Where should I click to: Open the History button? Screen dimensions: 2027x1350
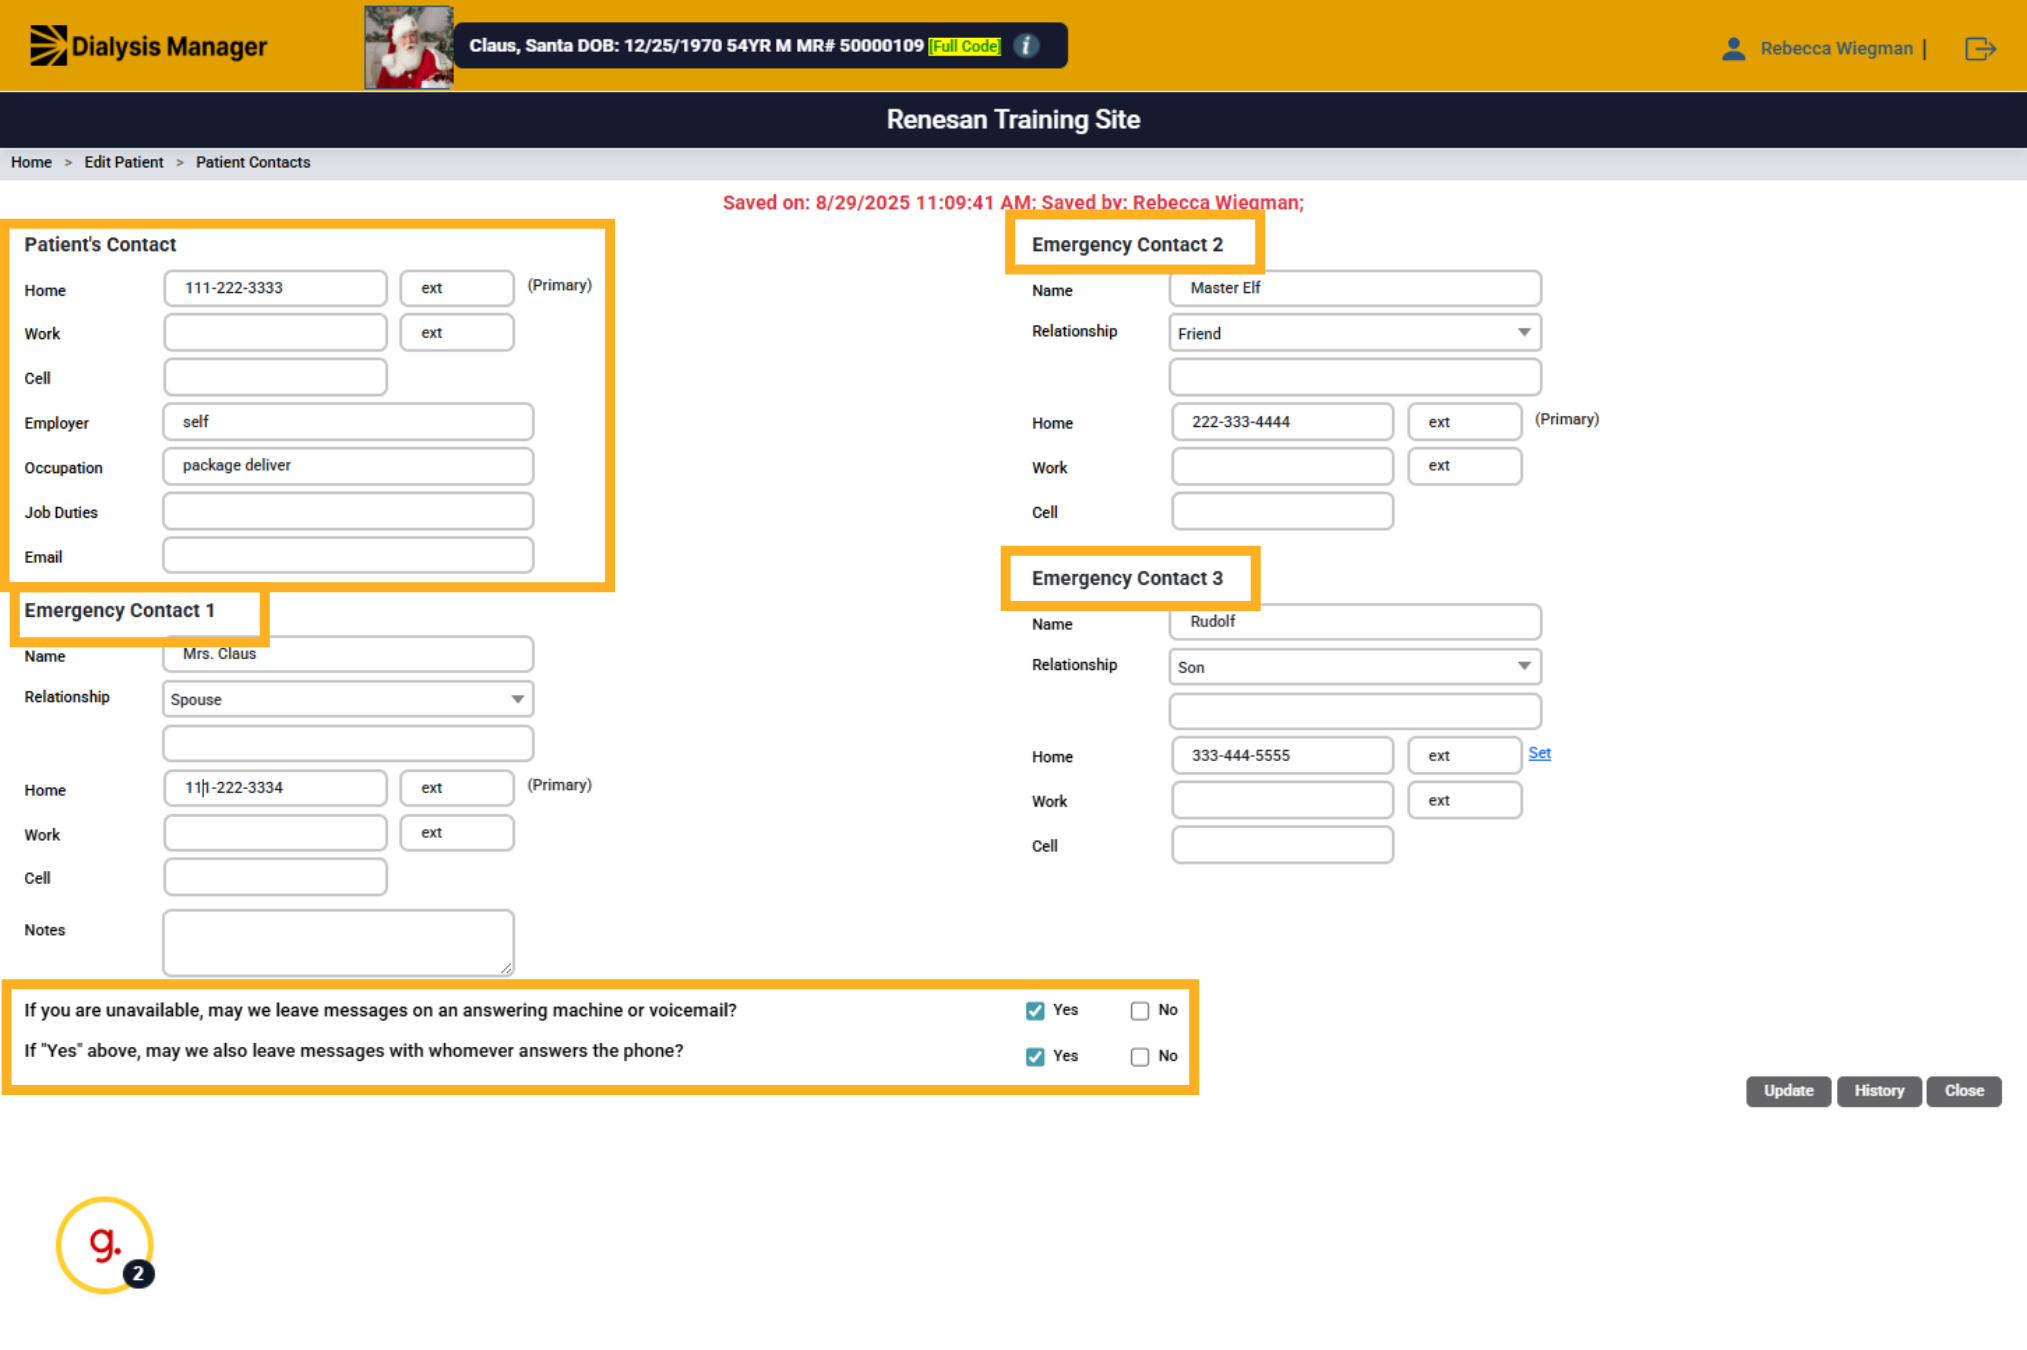coord(1879,1091)
